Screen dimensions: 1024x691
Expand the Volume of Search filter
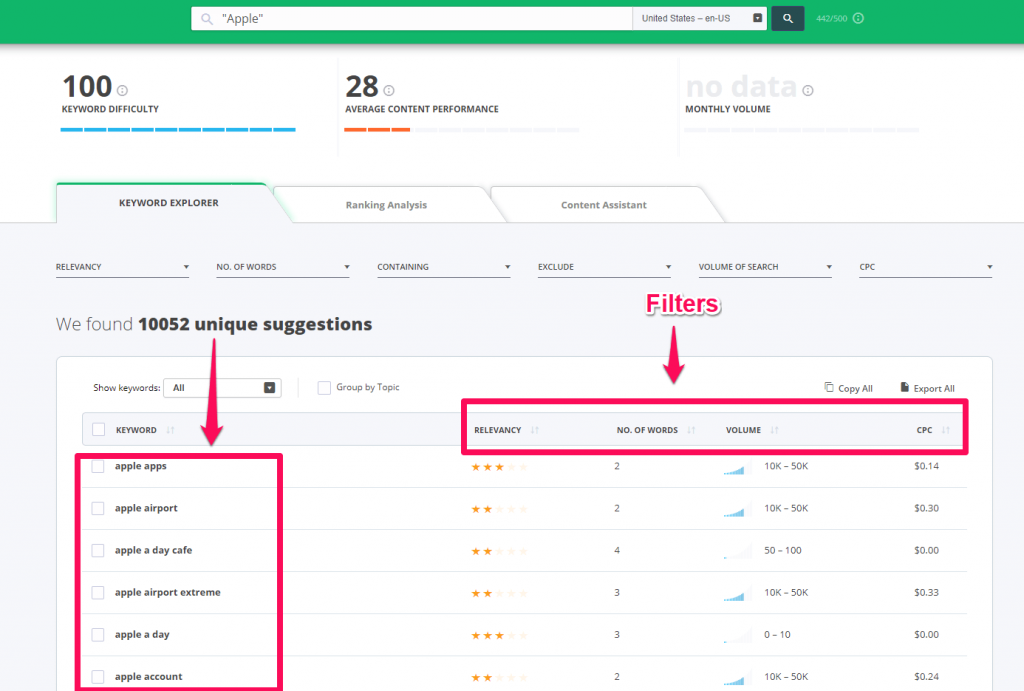pos(765,267)
